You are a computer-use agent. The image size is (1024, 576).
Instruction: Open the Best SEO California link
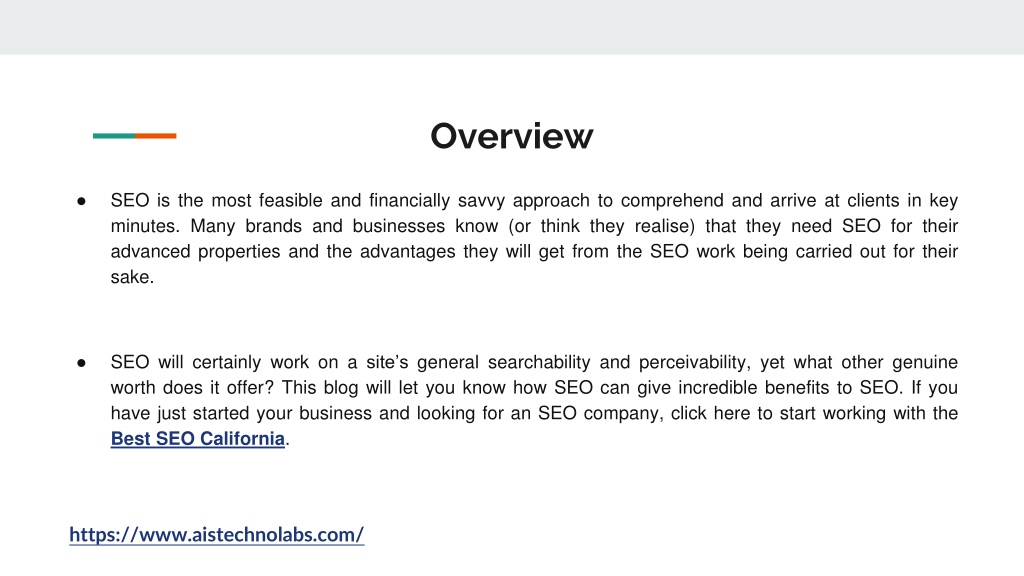tap(198, 439)
